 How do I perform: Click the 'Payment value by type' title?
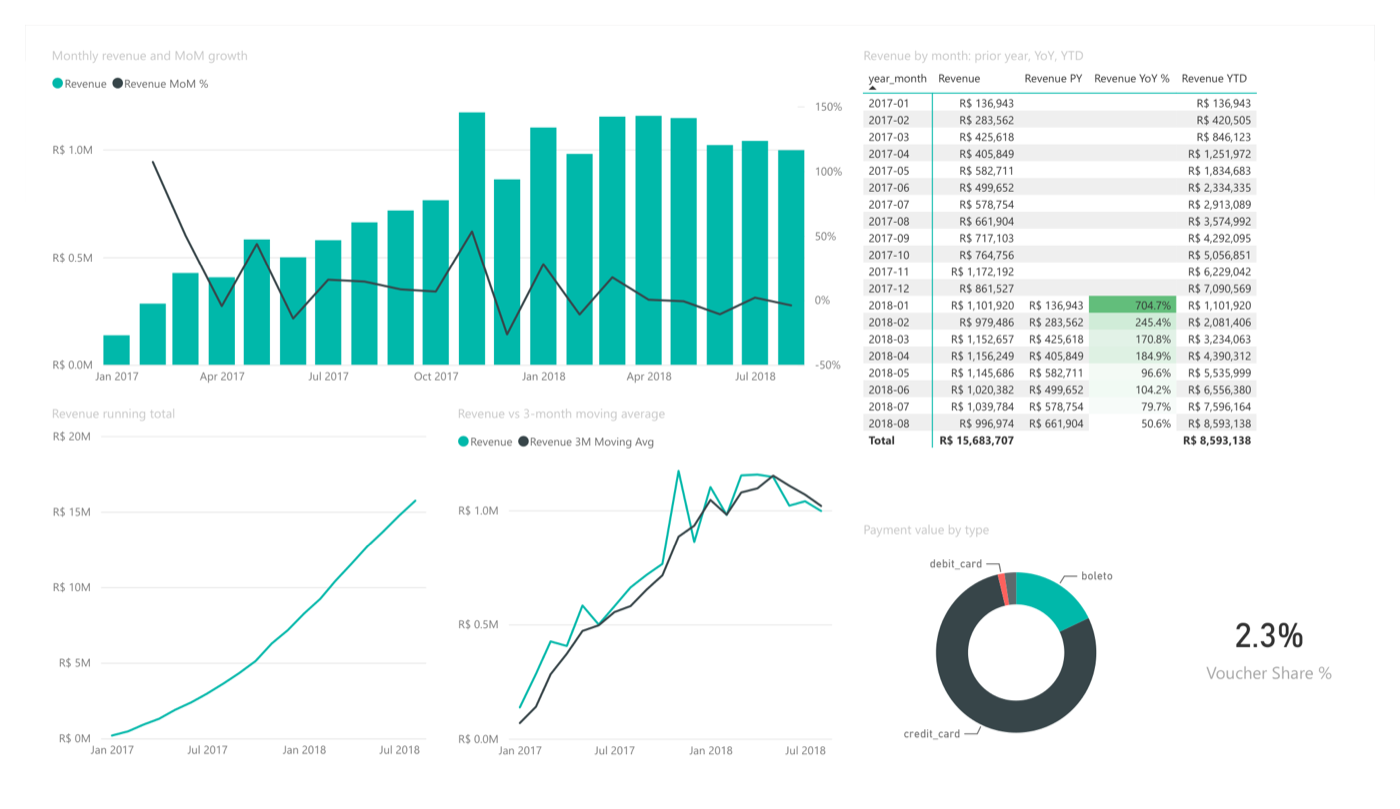926,530
